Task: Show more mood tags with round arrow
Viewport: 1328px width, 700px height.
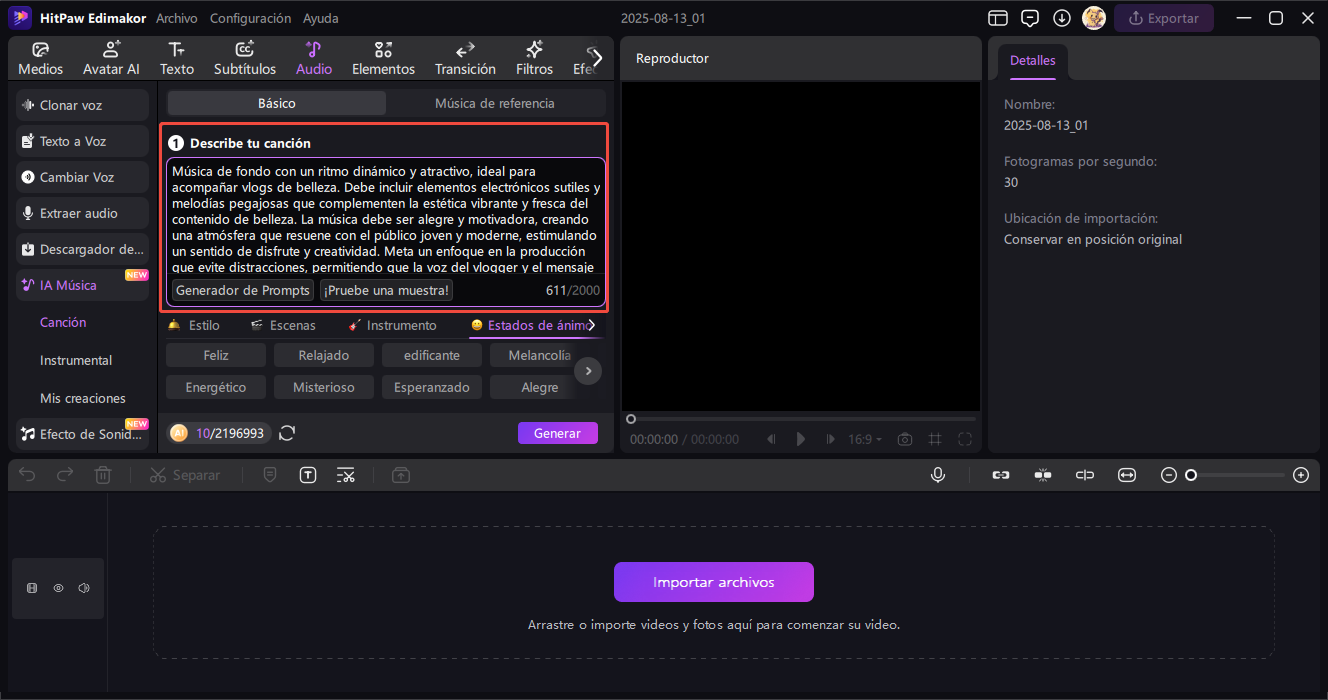Action: coord(589,371)
